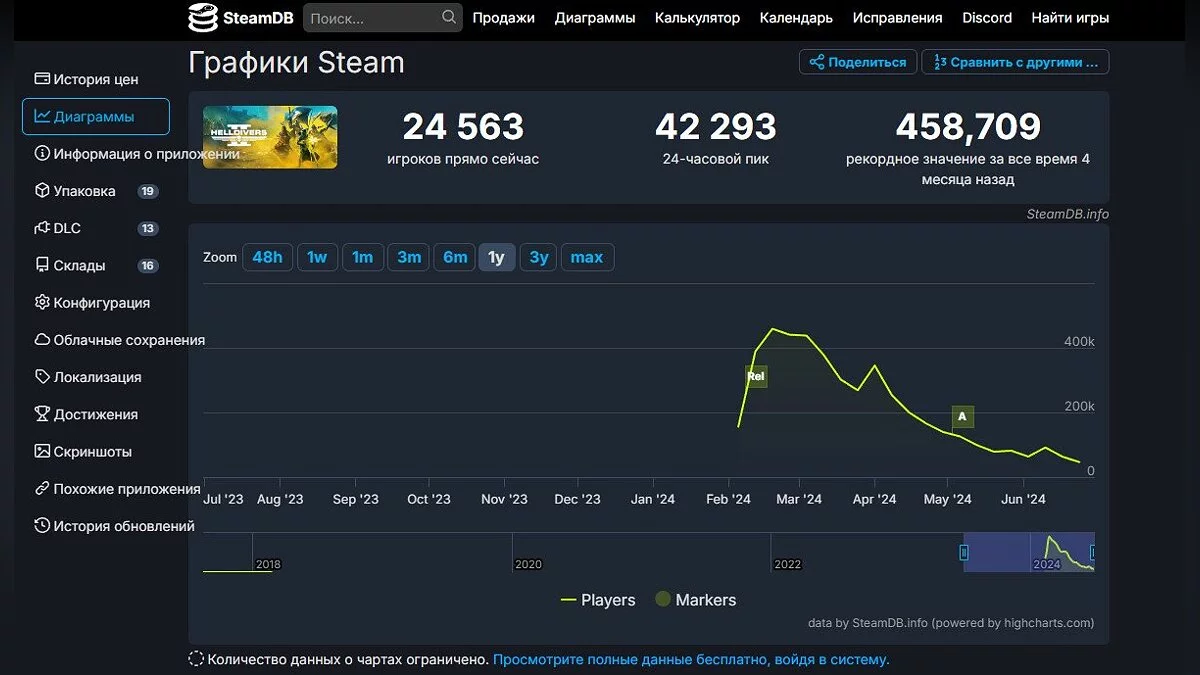Image resolution: width=1200 pixels, height=675 pixels.
Task: Set chart zoom to 48h
Action: click(x=267, y=257)
